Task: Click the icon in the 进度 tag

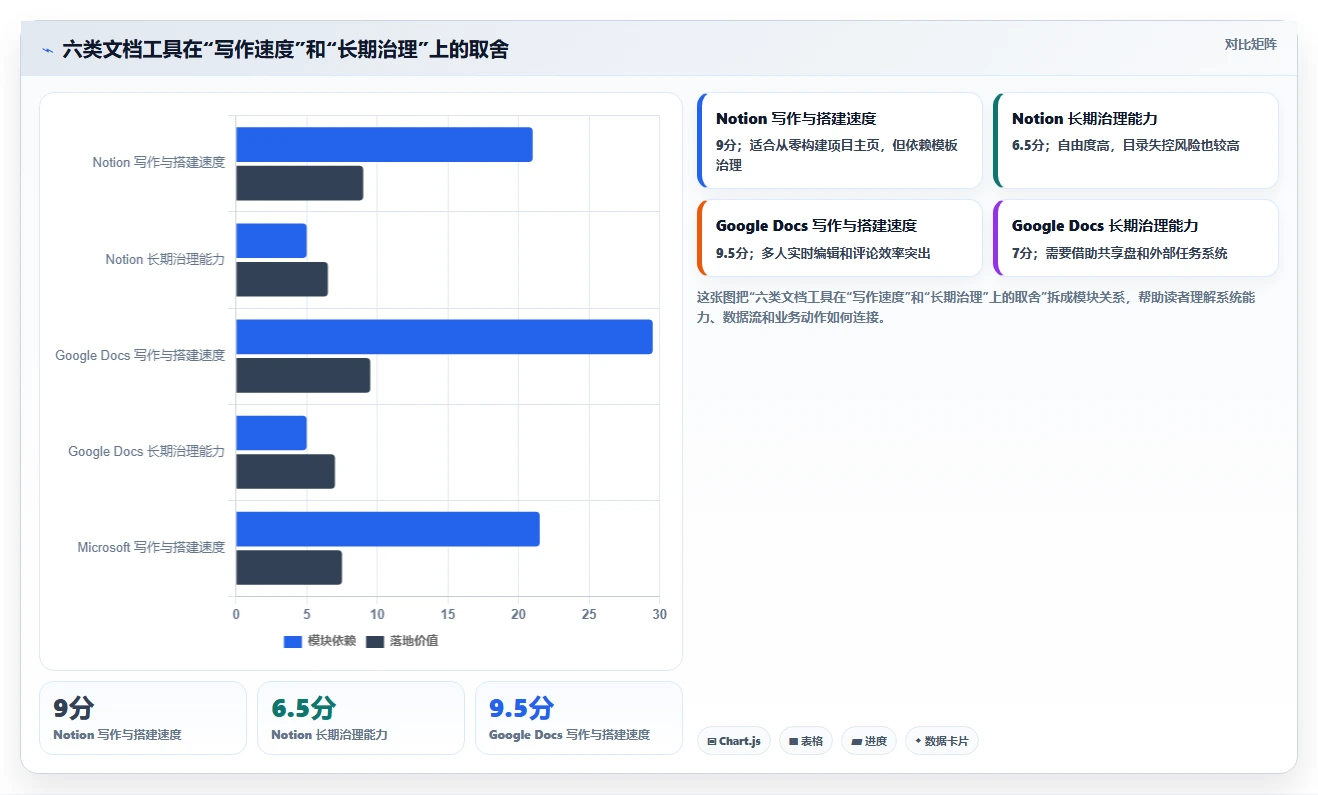Action: click(x=856, y=742)
